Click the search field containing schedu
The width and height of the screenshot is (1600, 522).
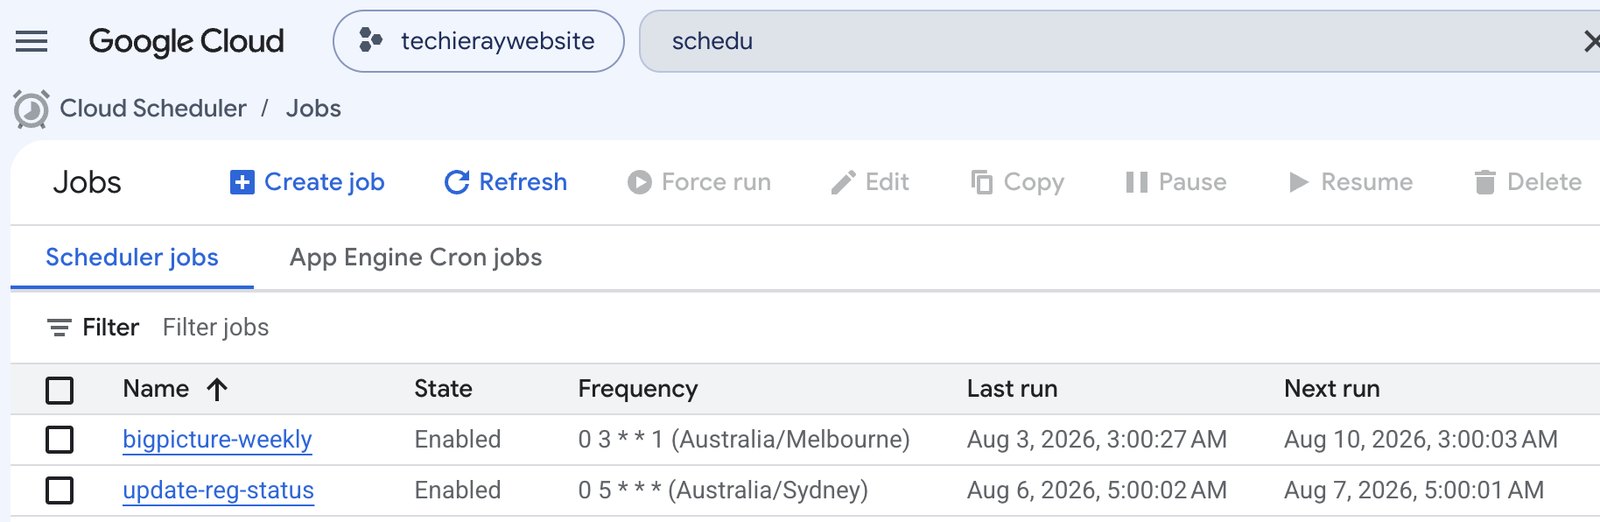[x=1119, y=41]
